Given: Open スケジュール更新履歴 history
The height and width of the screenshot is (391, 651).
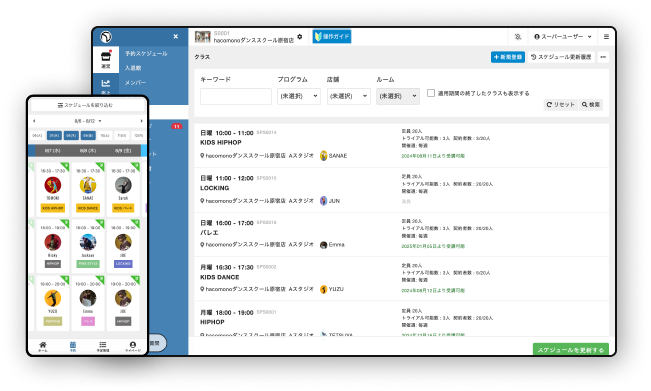Looking at the screenshot, I should pos(561,57).
